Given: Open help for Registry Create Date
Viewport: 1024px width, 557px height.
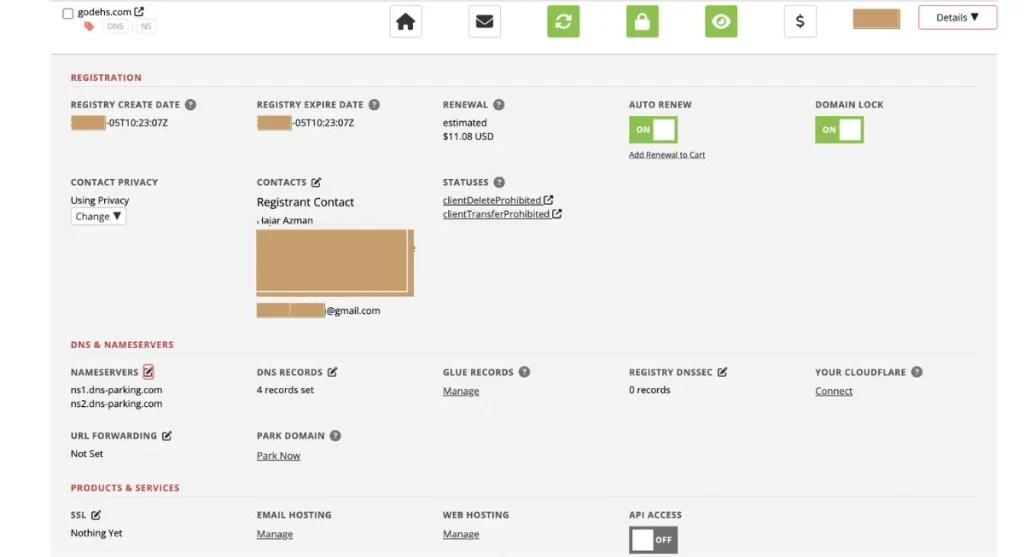Looking at the screenshot, I should [x=190, y=104].
